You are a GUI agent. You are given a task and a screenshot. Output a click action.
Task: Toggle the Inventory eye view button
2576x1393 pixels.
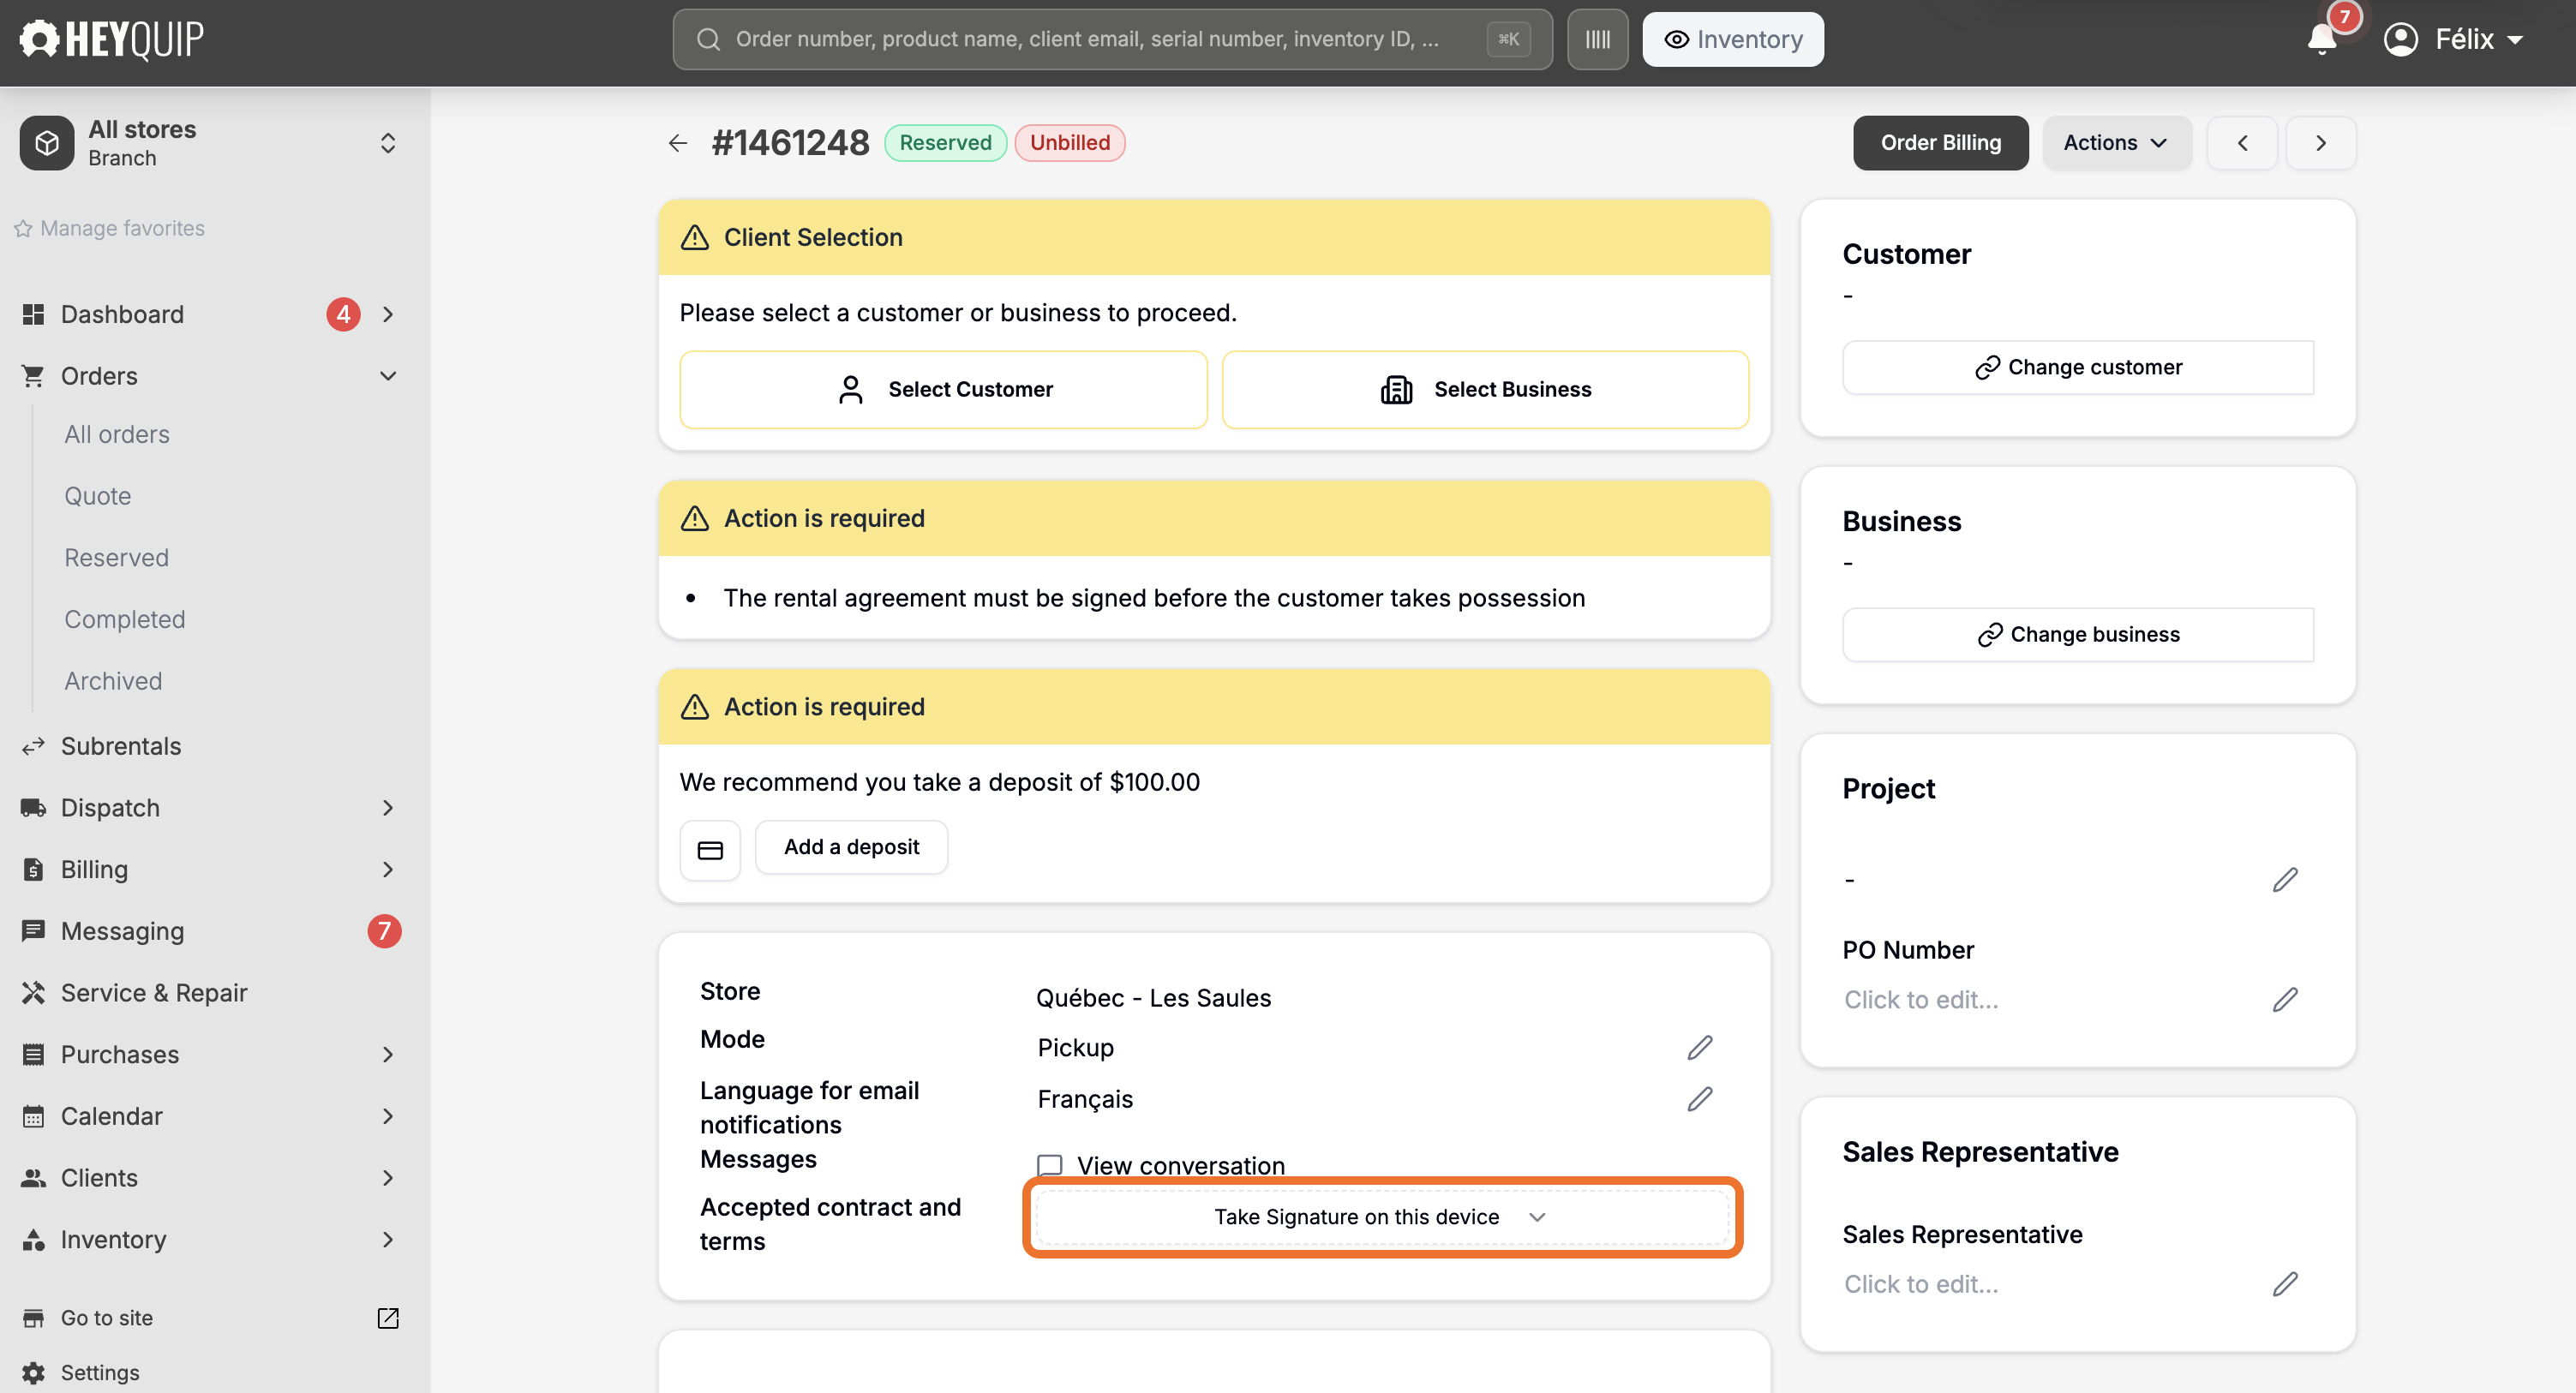(1732, 39)
